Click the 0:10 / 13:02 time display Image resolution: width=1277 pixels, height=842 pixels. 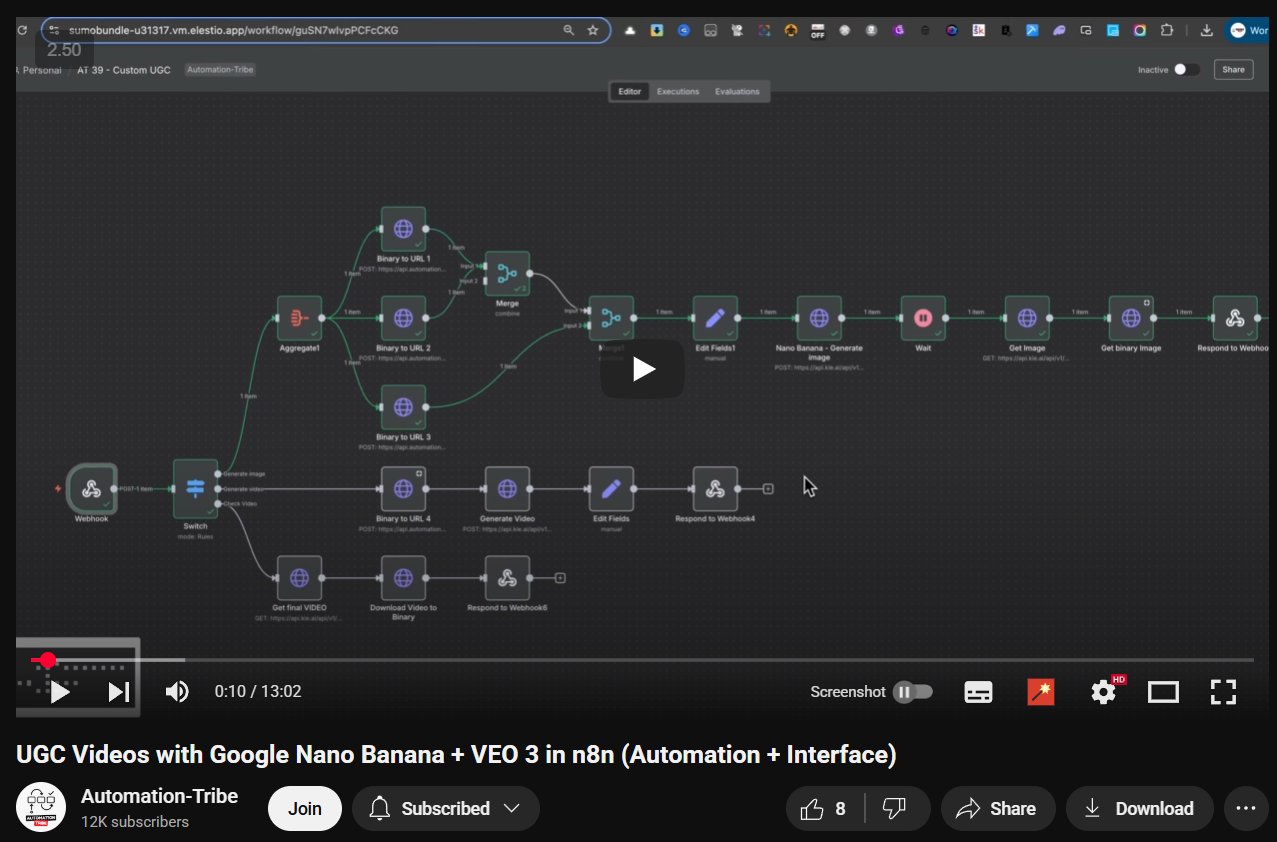[258, 692]
